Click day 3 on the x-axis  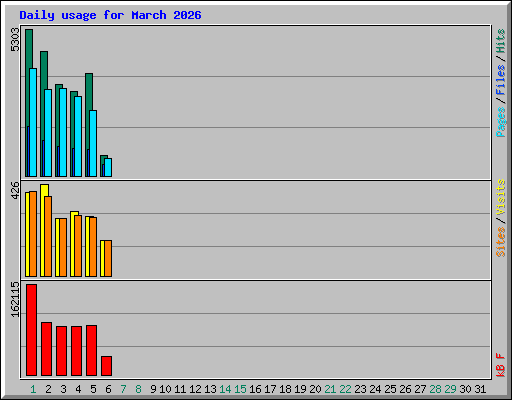click(x=63, y=389)
